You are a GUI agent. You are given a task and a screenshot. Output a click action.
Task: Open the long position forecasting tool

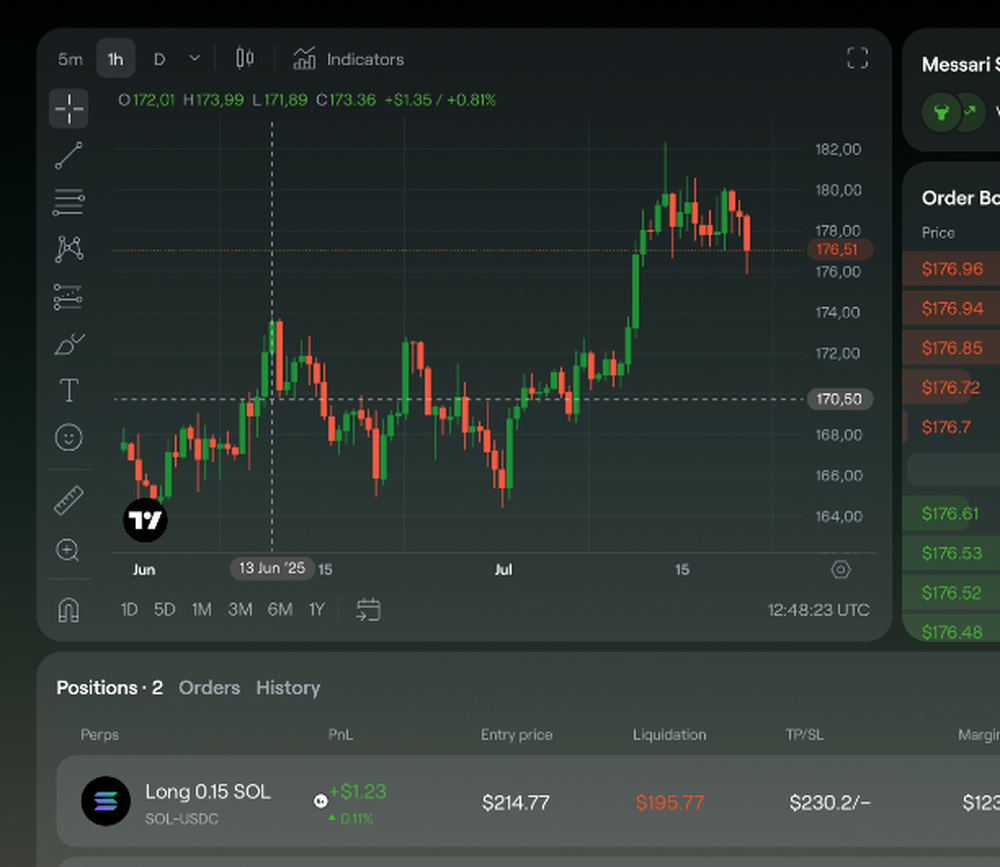(x=68, y=297)
